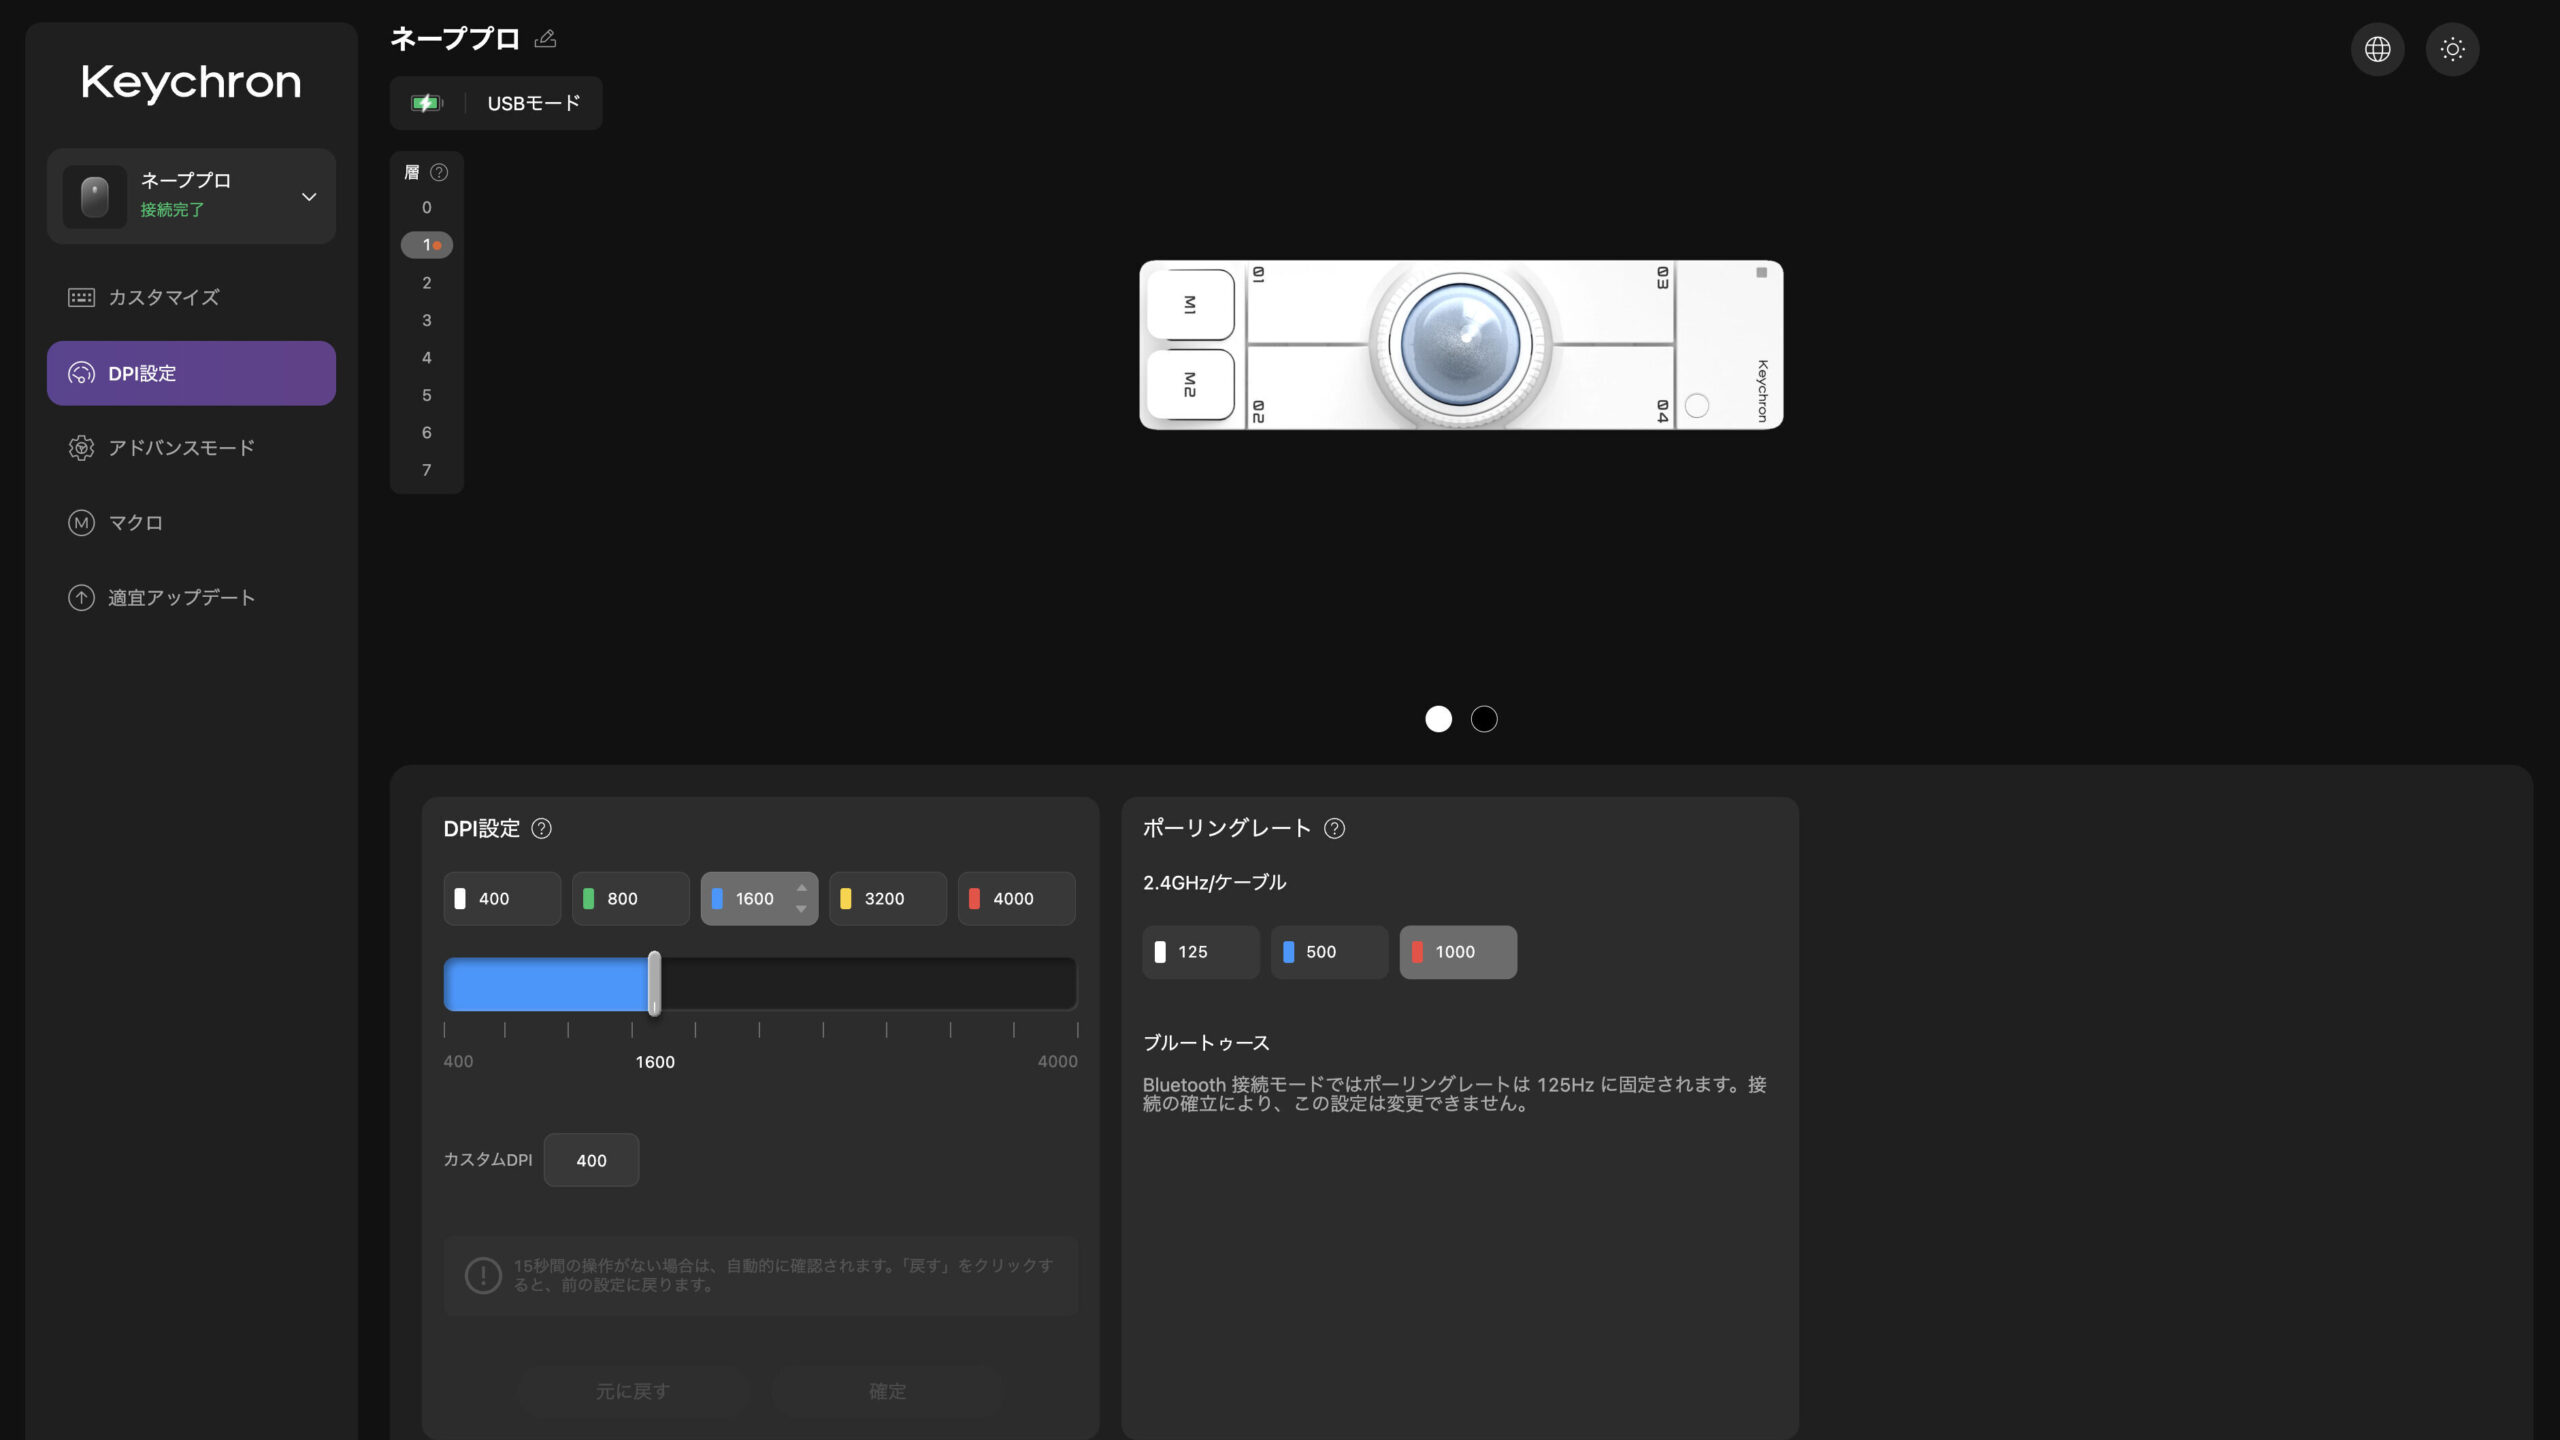
Task: Click the 03 zone on trackball image
Action: tap(1612, 303)
